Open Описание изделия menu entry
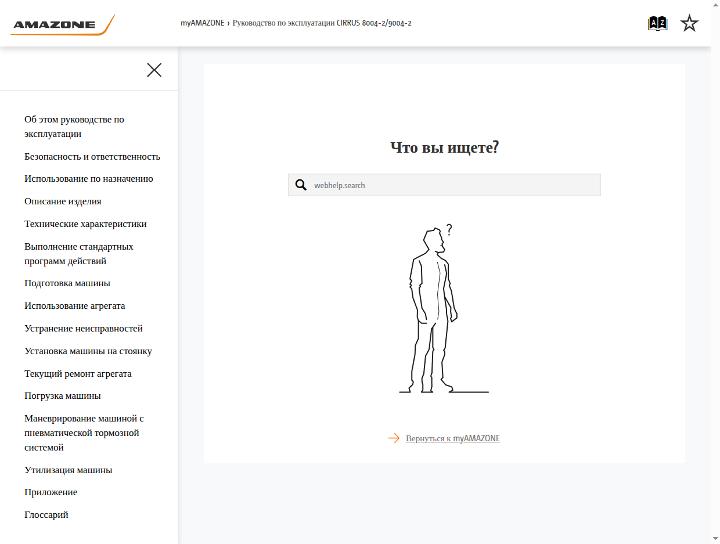The width and height of the screenshot is (720, 544). point(63,201)
